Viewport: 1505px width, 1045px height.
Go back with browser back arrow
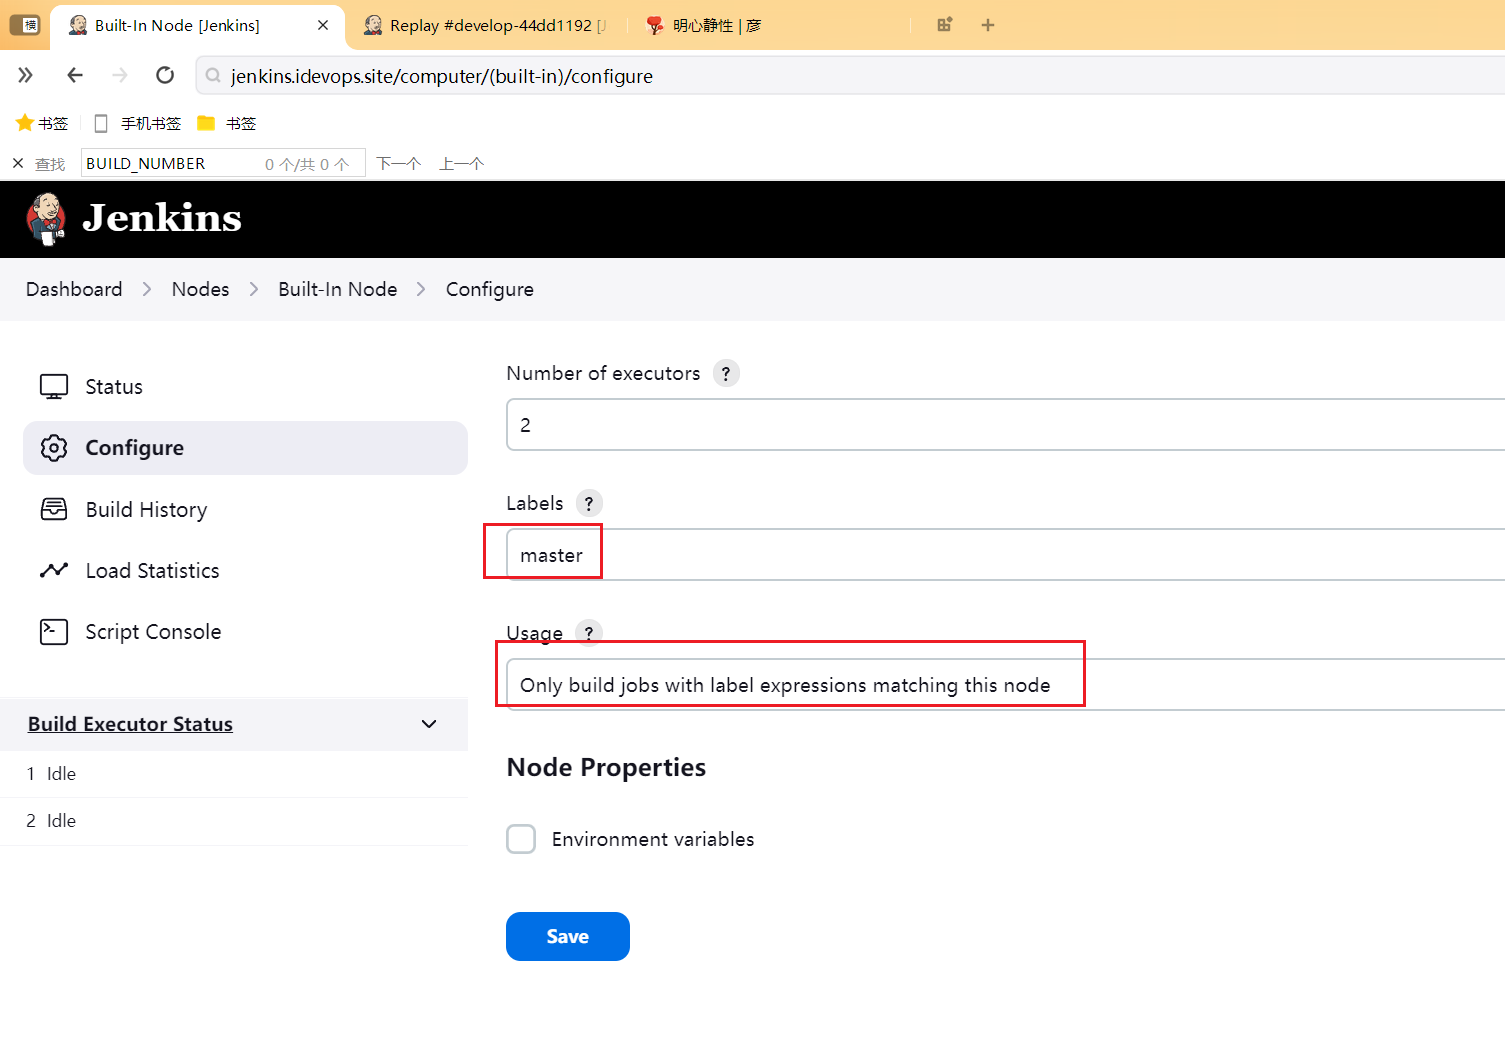(75, 75)
